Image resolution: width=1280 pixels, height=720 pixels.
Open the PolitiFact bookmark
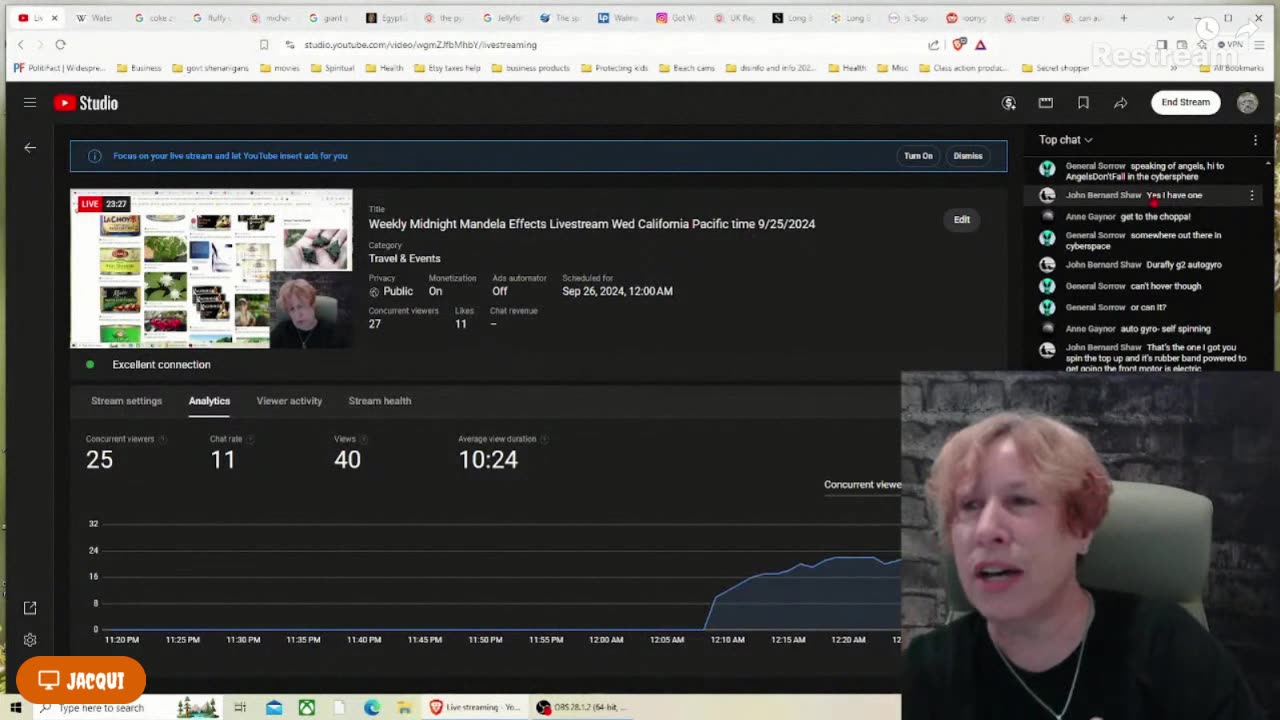pyautogui.click(x=59, y=68)
